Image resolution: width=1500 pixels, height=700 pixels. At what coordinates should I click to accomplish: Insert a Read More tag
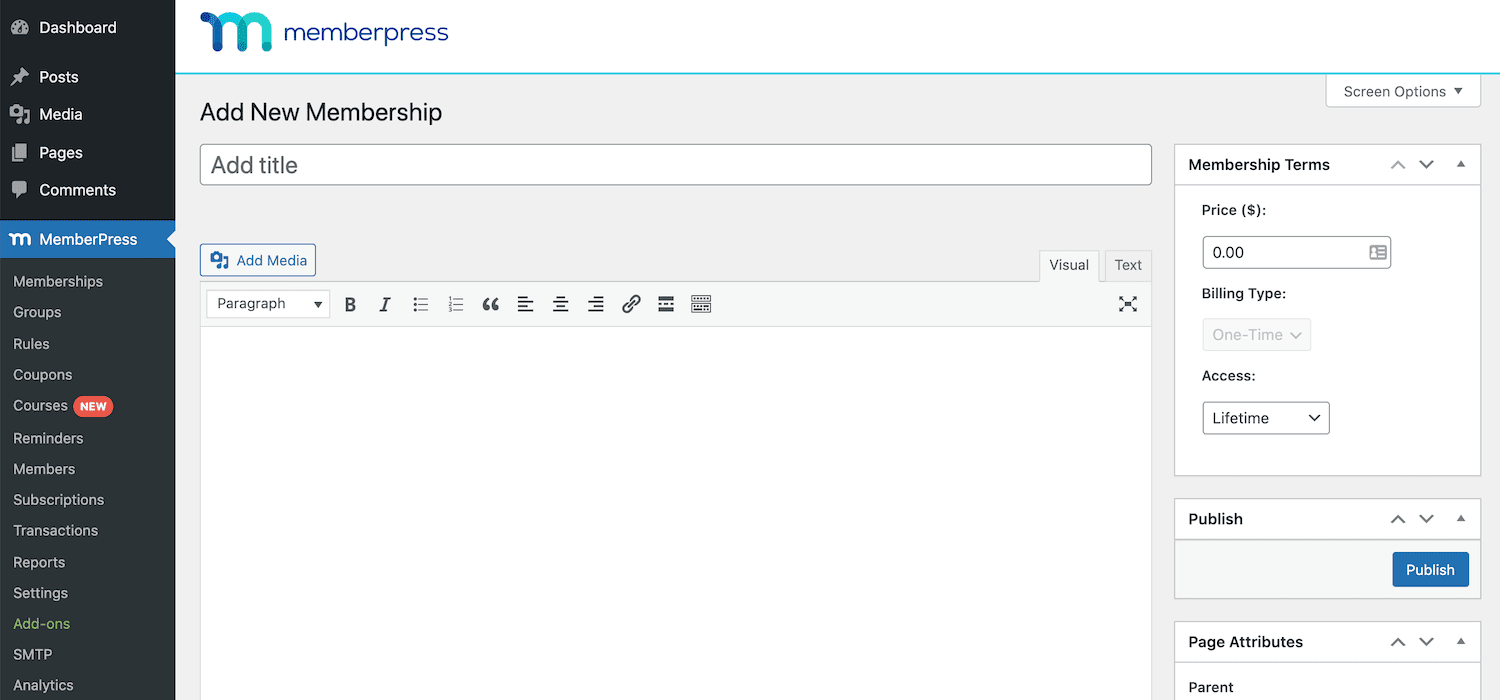click(x=666, y=305)
